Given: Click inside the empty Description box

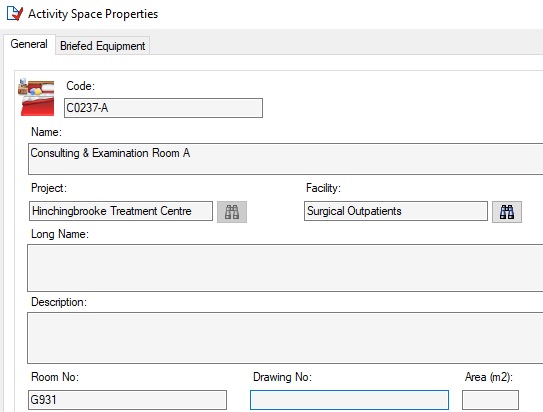Looking at the screenshot, I should [285, 338].
